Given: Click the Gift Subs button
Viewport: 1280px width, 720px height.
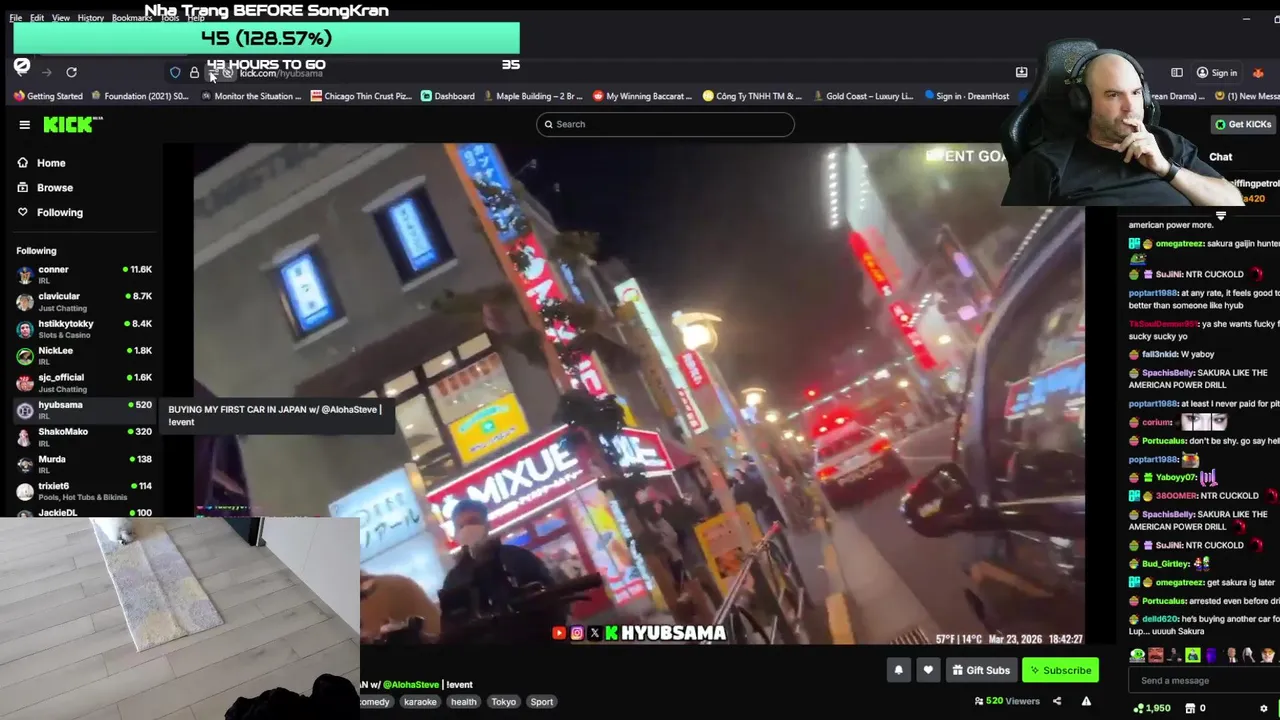Looking at the screenshot, I should point(980,670).
